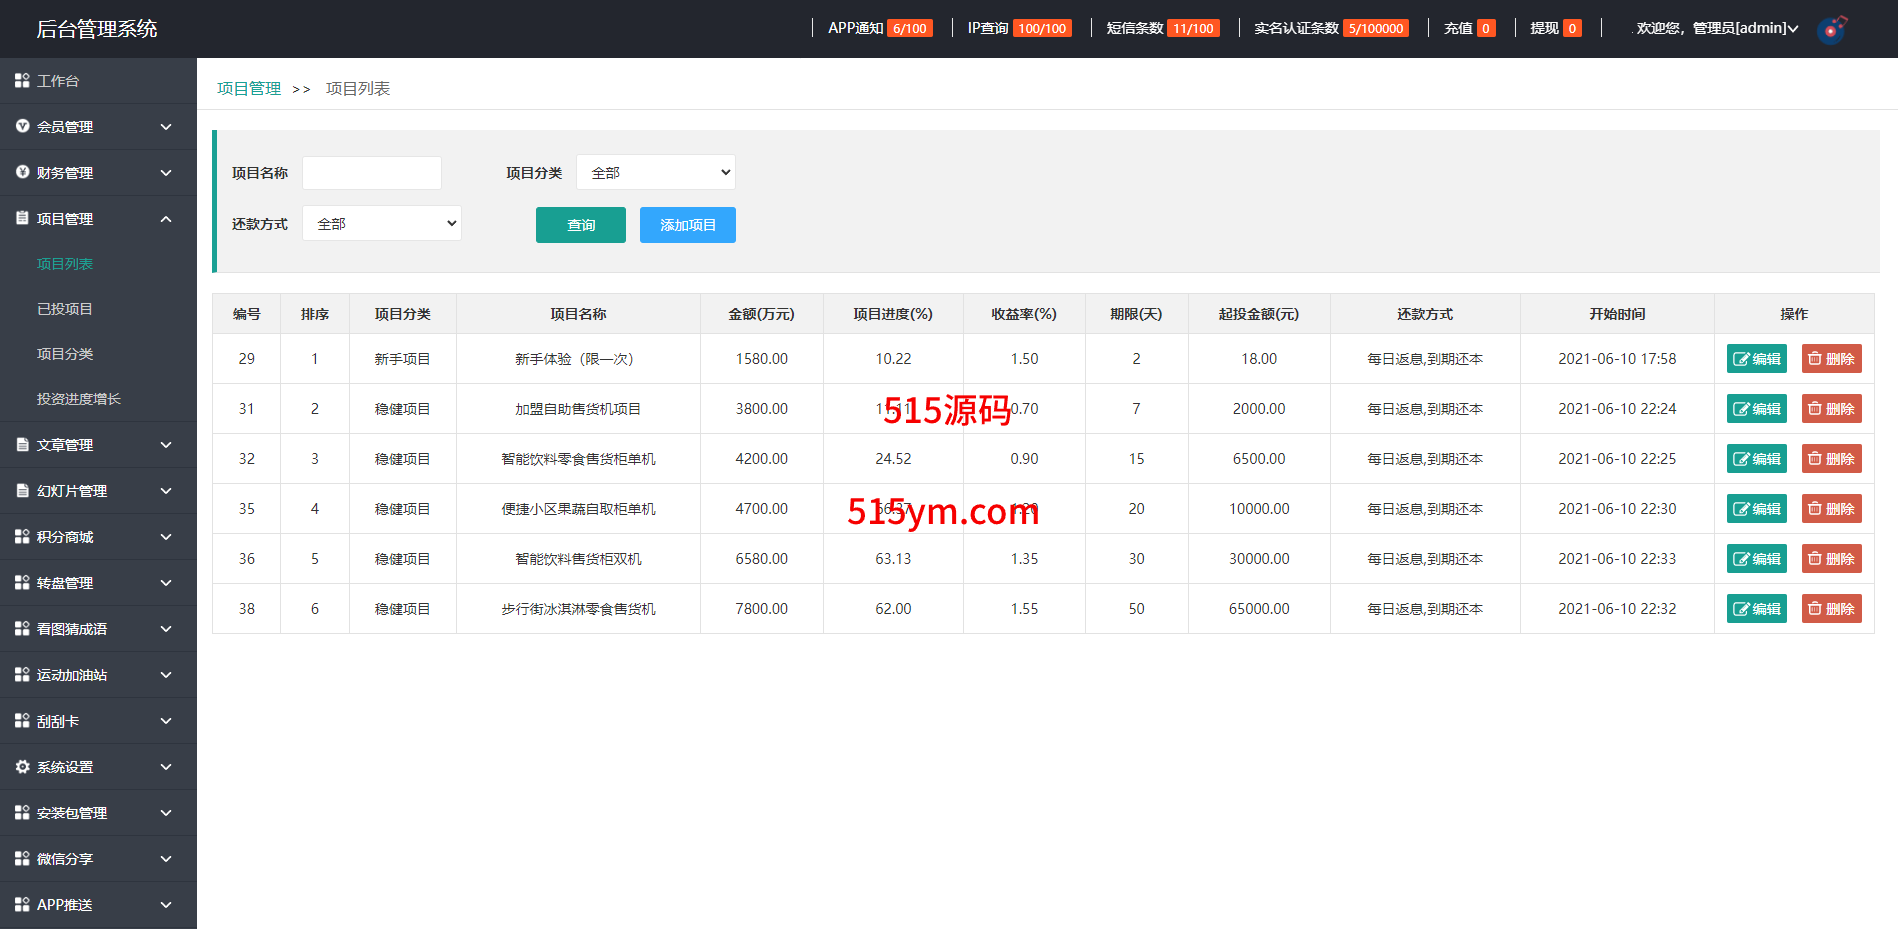Open the 项目分类 filter dropdown
This screenshot has width=1898, height=929.
point(656,173)
